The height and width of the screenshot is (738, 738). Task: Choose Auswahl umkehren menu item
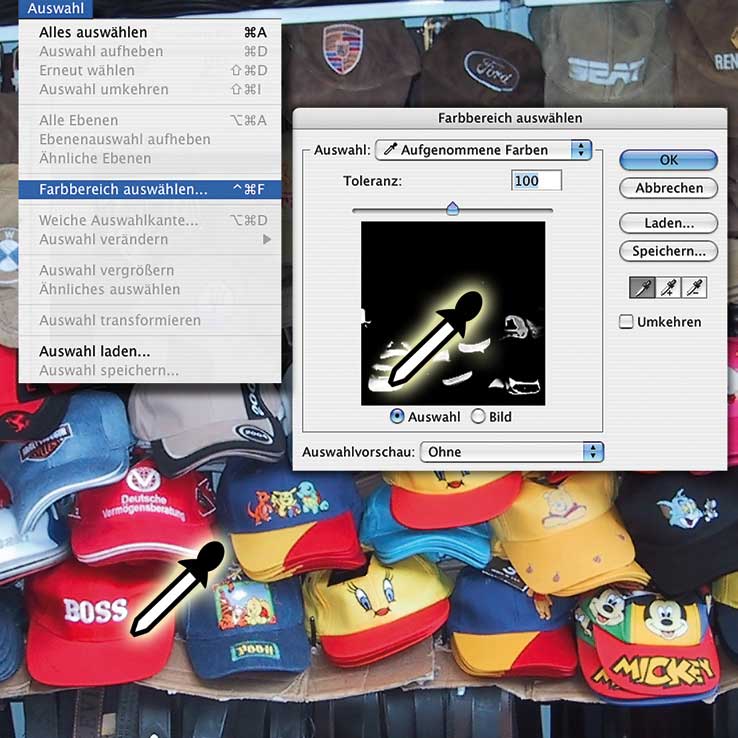pyautogui.click(x=150, y=89)
